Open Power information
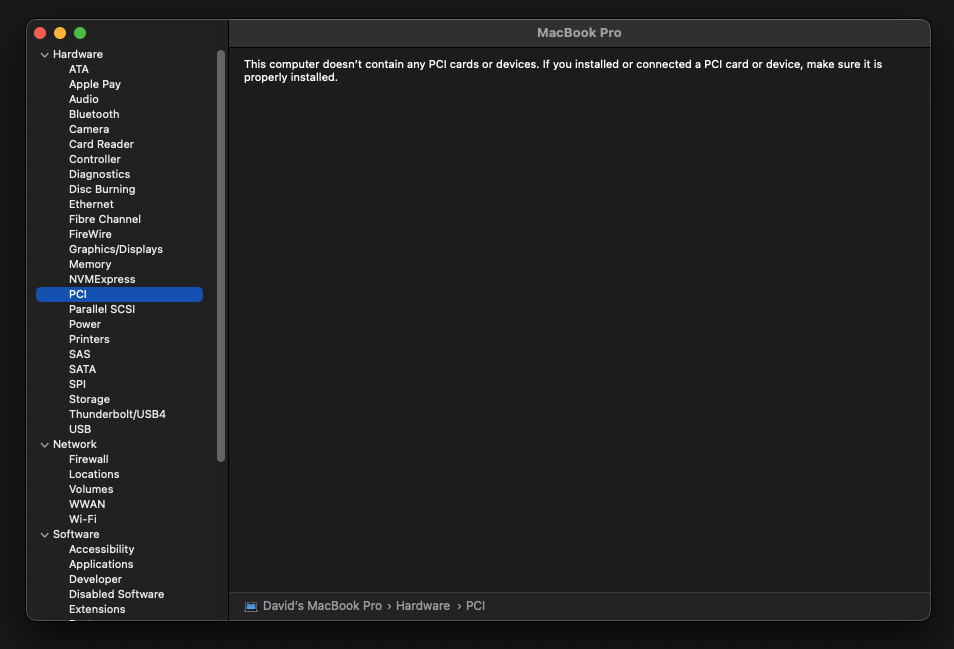The image size is (954, 649). click(85, 324)
